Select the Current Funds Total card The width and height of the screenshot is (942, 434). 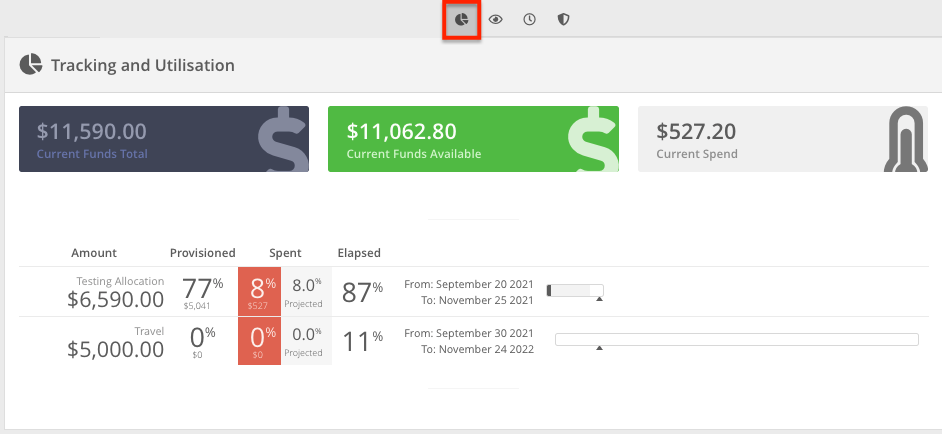(164, 139)
